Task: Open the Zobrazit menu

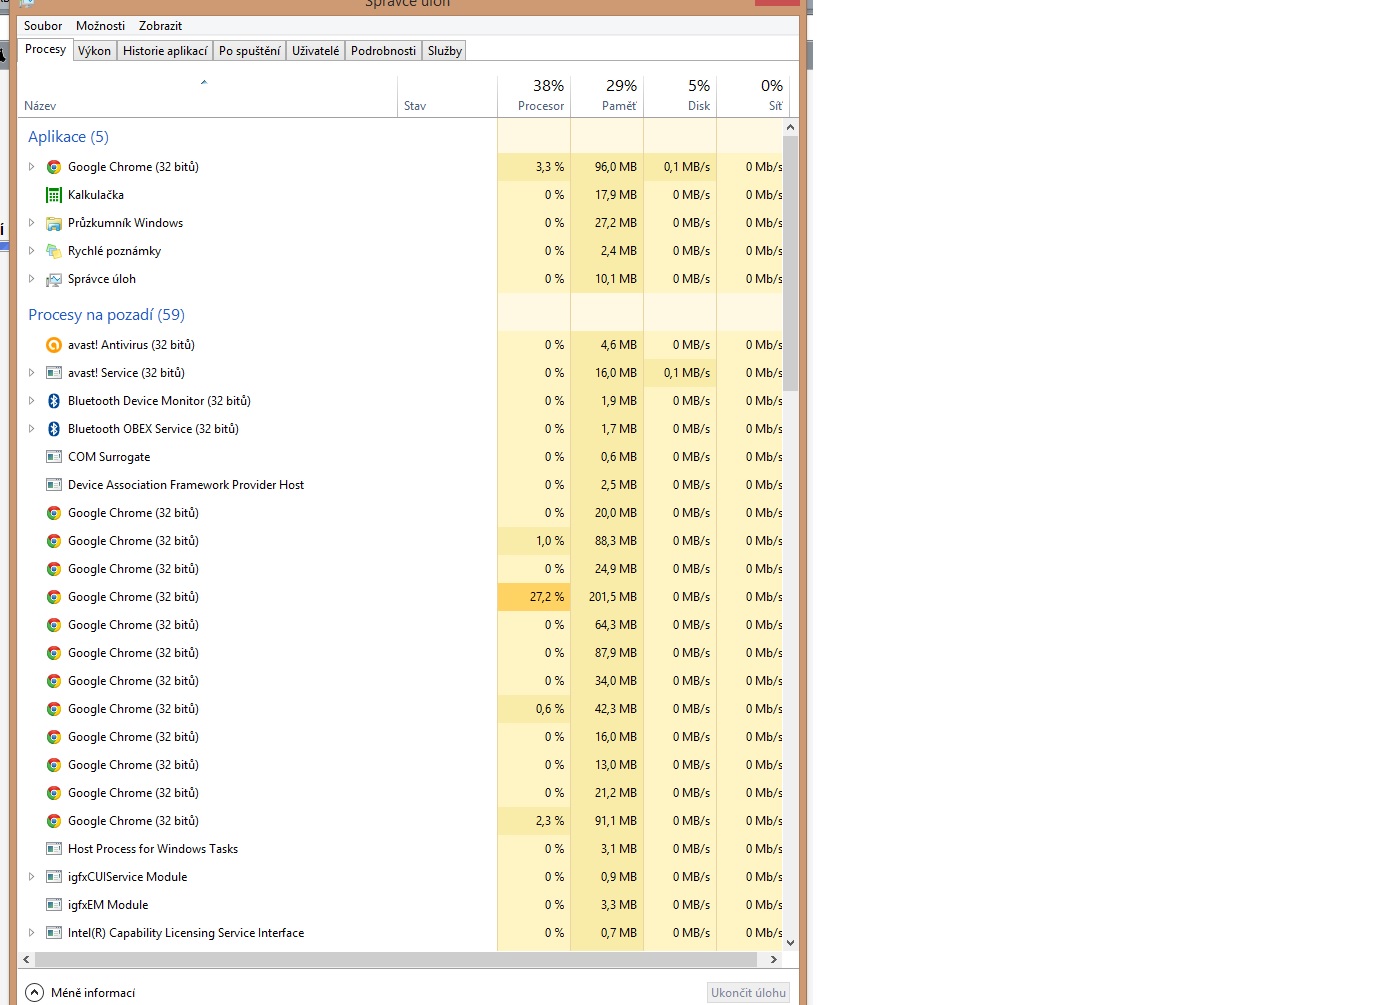Action: pyautogui.click(x=160, y=26)
